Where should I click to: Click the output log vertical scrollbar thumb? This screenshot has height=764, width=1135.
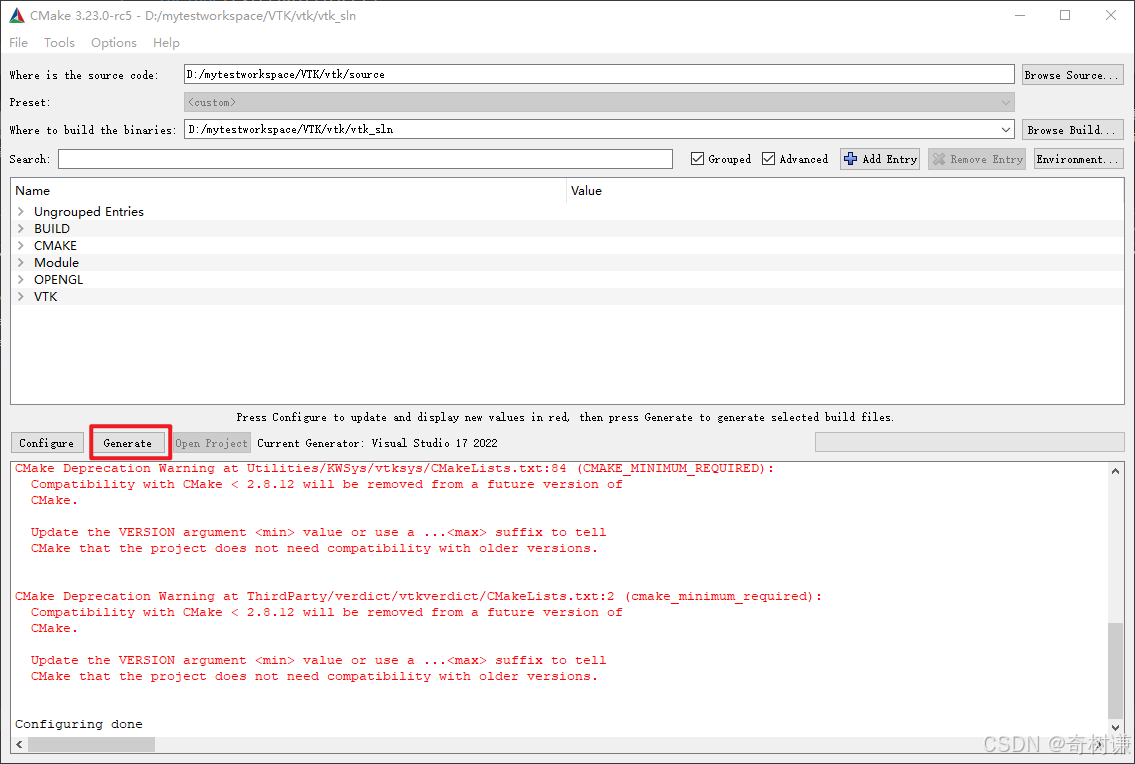[1115, 671]
